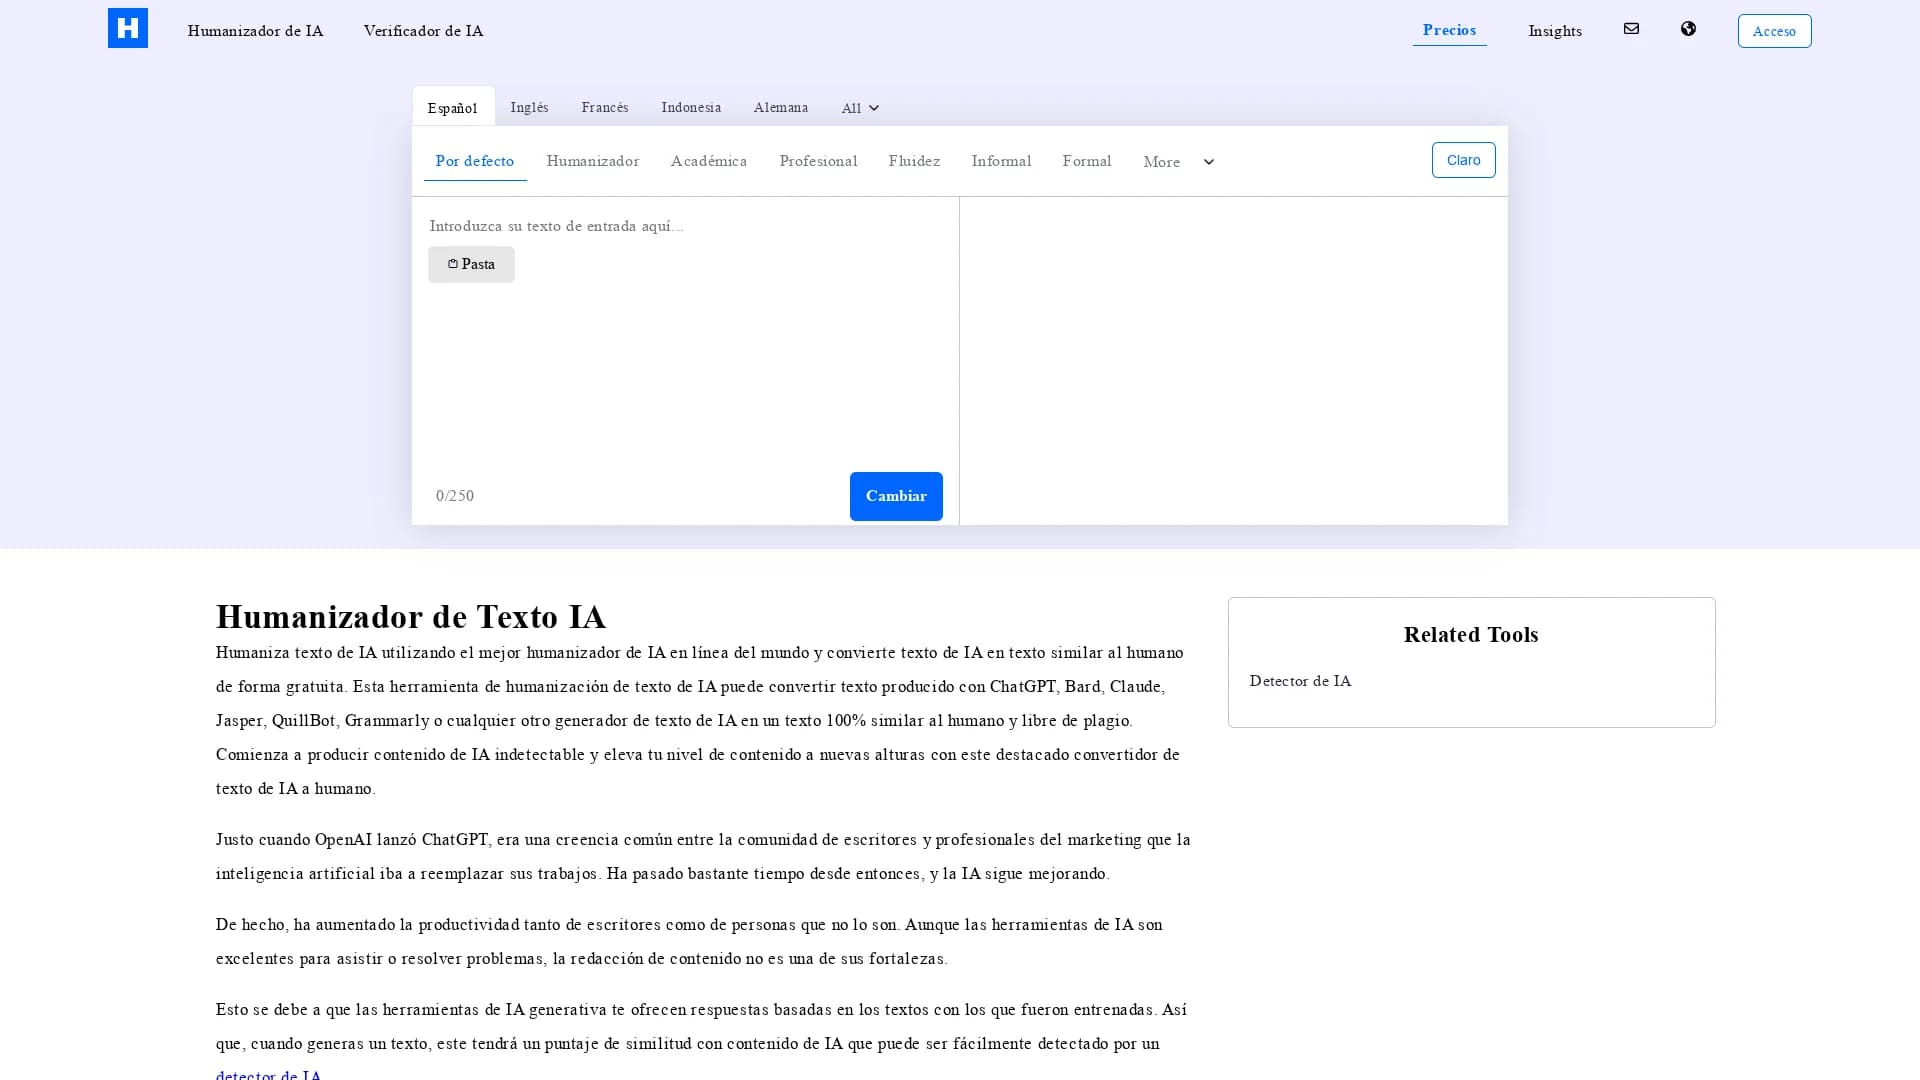Pick the Profesional mode tab
1920x1080 pixels.
(818, 161)
